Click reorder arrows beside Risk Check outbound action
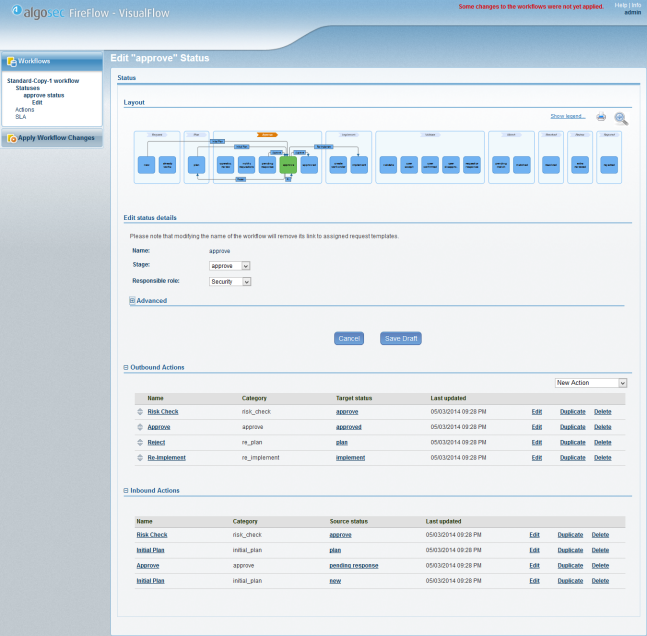The image size is (647, 636). click(140, 412)
